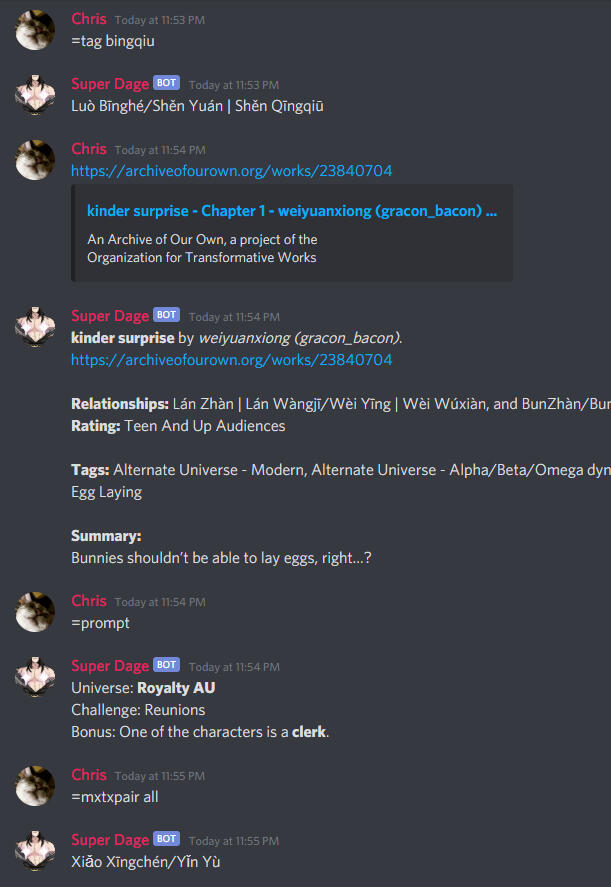Open the archiveofourown link in Chris's message
Screen dimensions: 611x887
[x=231, y=171]
